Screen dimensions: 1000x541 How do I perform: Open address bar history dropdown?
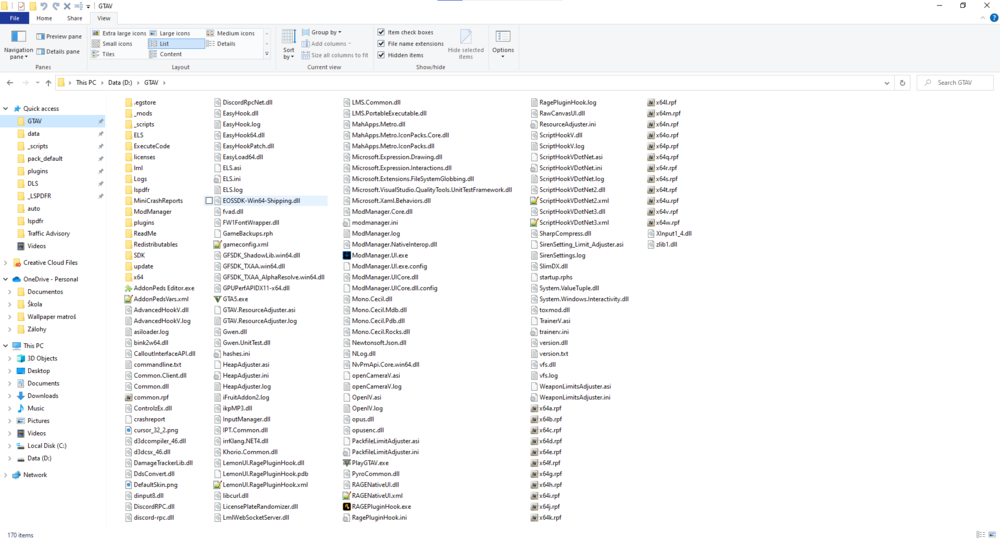click(x=886, y=83)
